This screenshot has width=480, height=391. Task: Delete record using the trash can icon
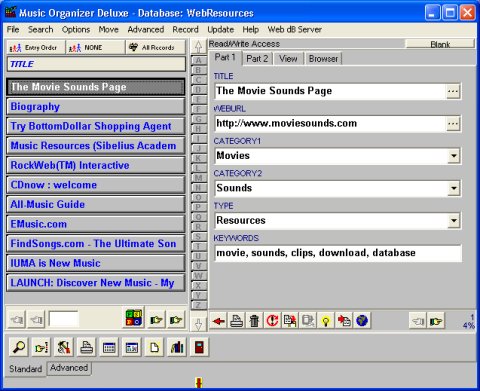254,321
